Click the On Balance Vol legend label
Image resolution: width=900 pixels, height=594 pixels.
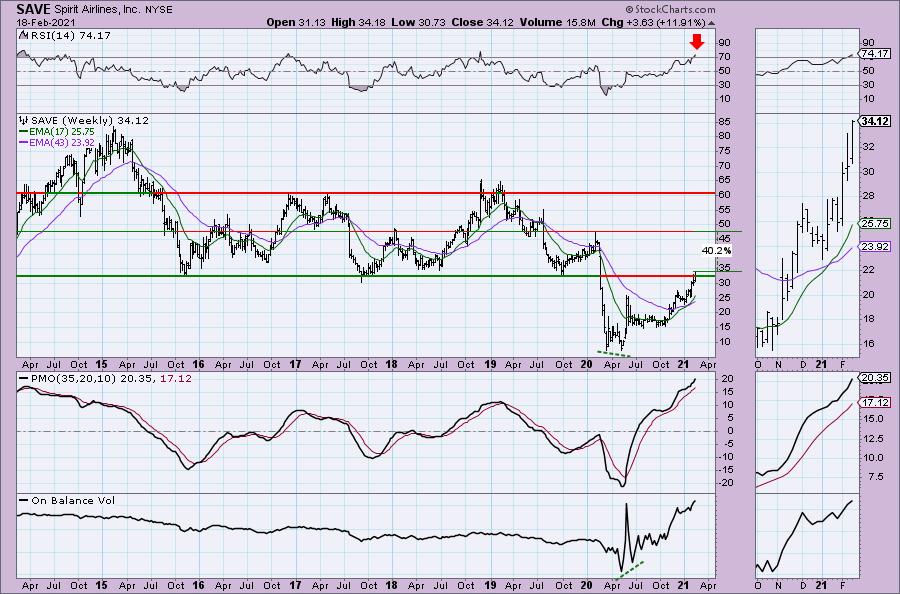(x=73, y=500)
